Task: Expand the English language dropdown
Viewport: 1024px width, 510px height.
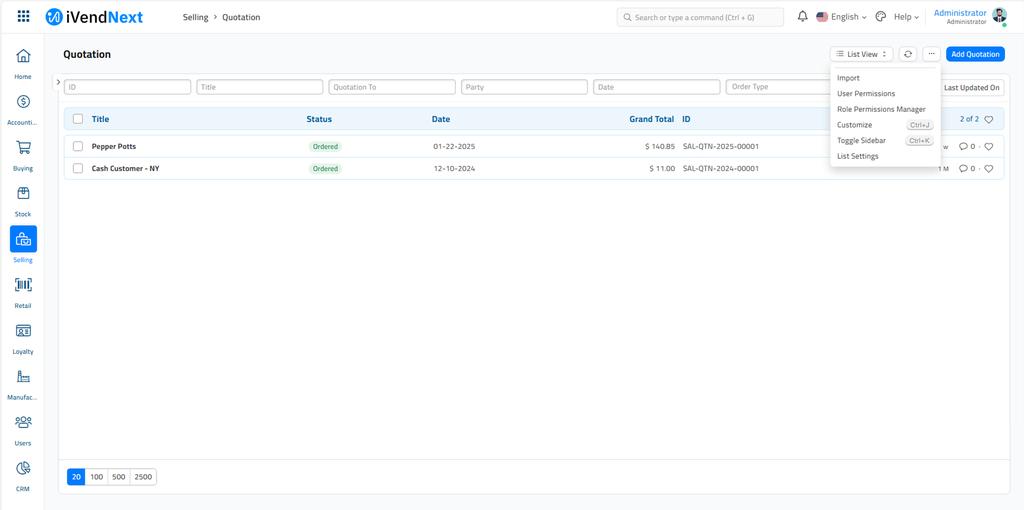Action: 841,17
